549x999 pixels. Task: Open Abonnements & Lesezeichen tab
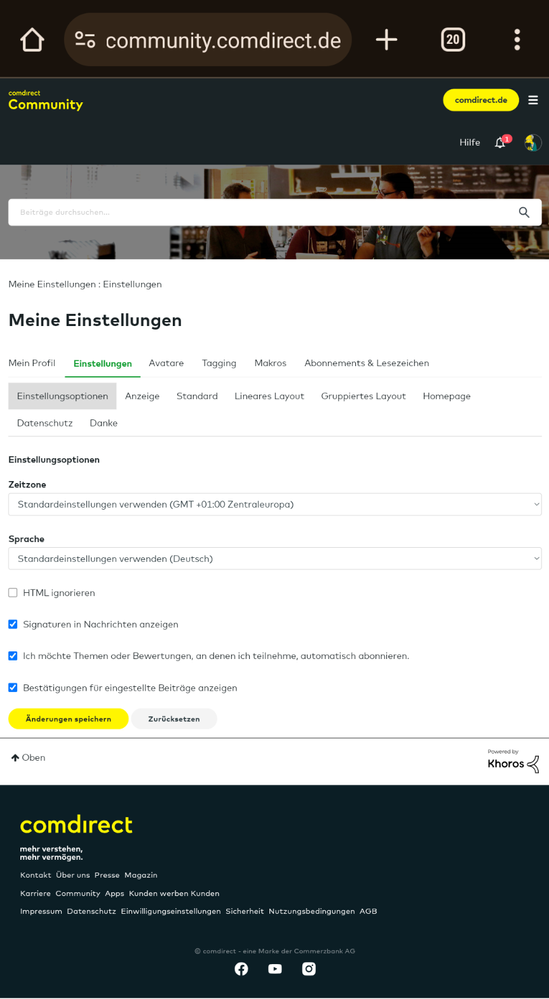point(367,363)
